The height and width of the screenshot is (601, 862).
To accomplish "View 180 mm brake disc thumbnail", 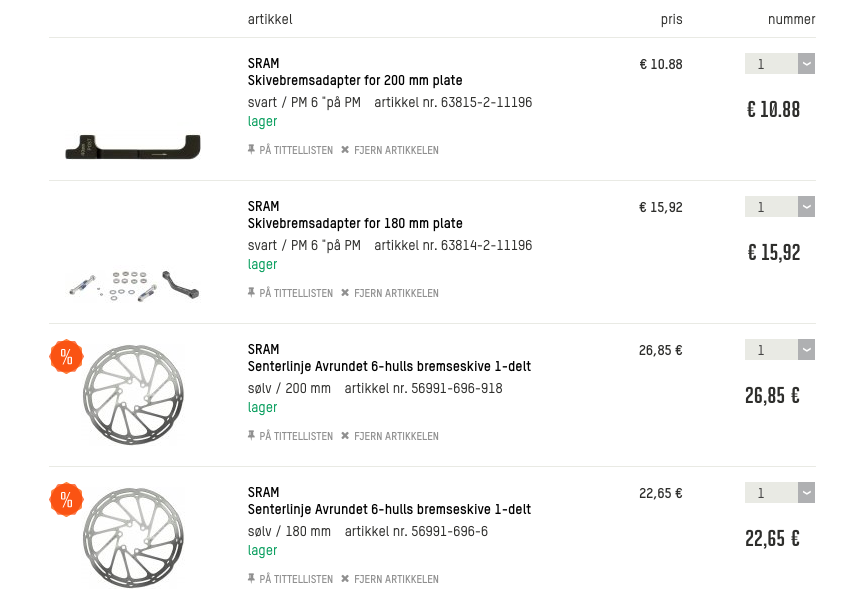I will tap(133, 536).
